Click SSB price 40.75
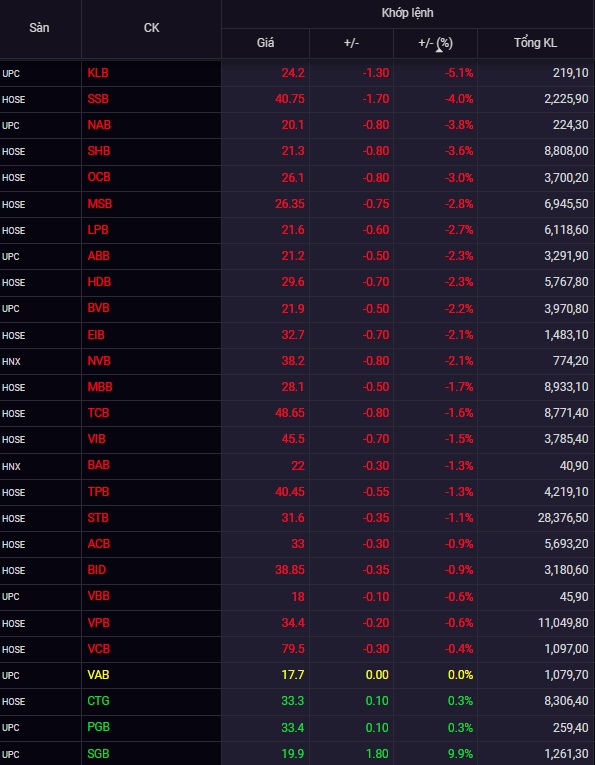The image size is (595, 765). [x=290, y=99]
